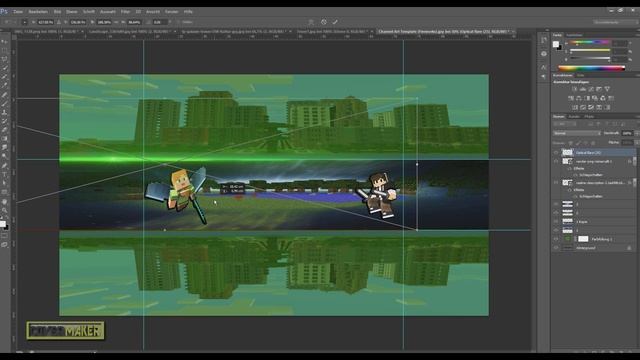Select the Gradient tool
The image size is (640, 360).
(x=4, y=138)
